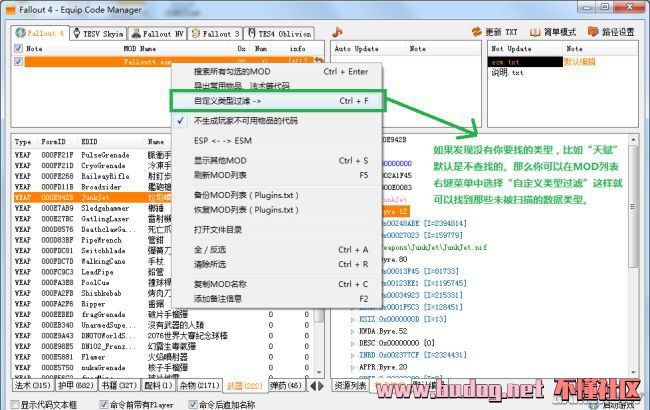650x410 pixels.
Task: Select the Sledgehammer weapon row
Action: pyautogui.click(x=91, y=208)
